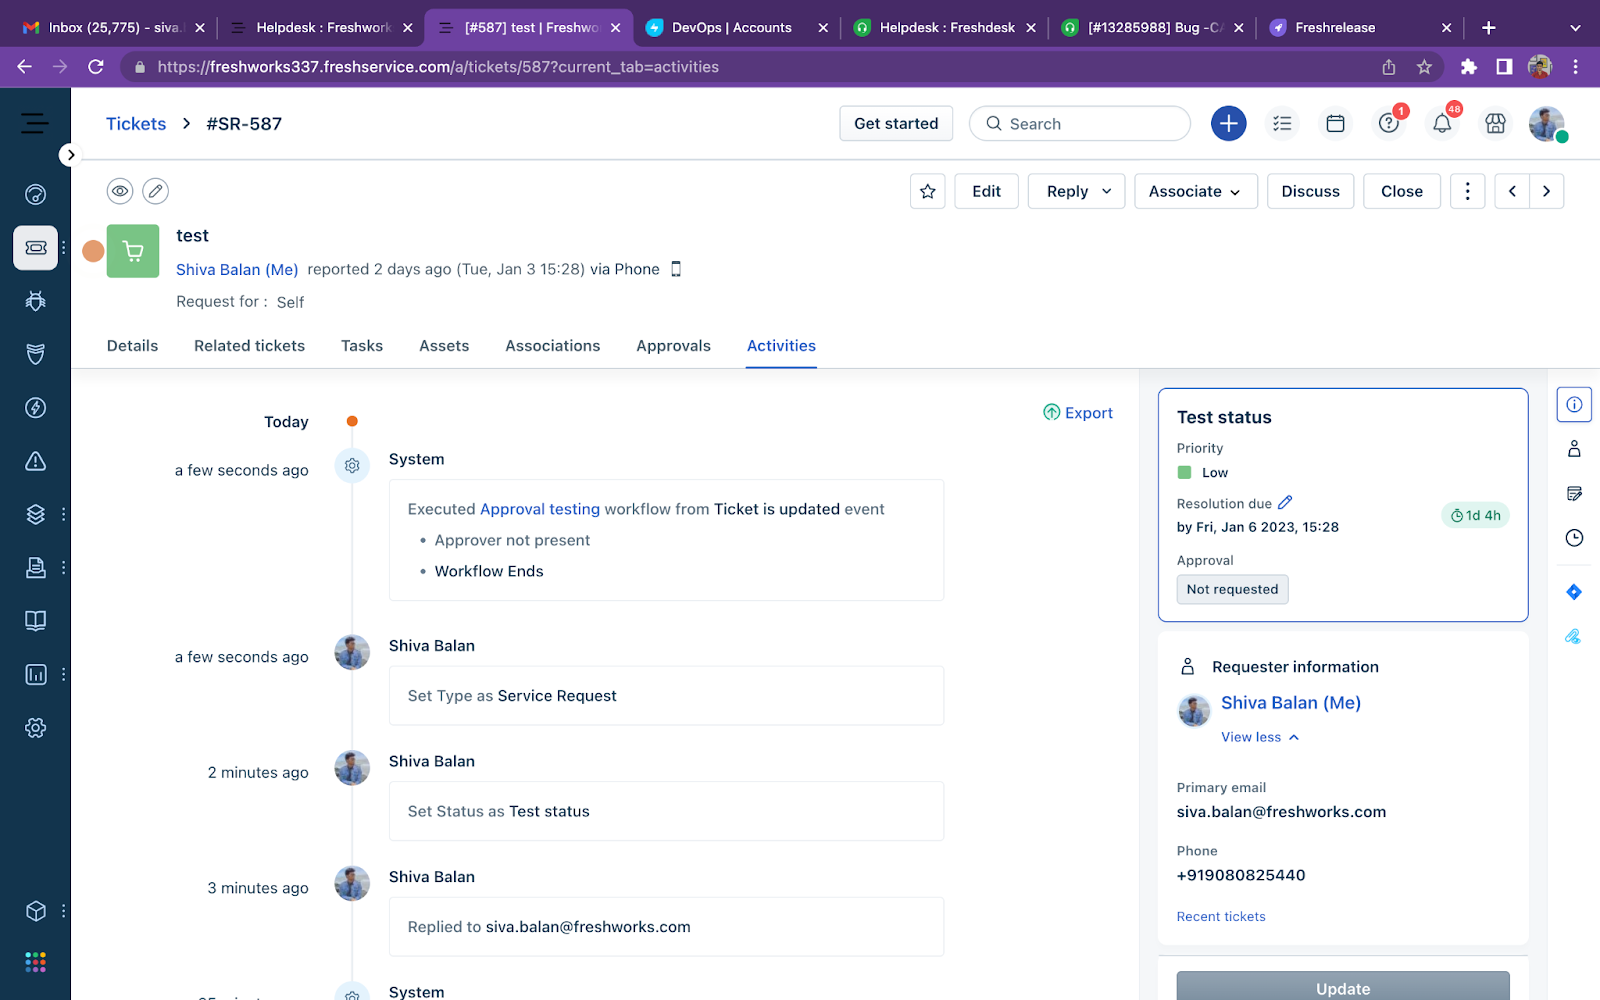Screen dimensions: 1600x1000
Task: Toggle the watch ticket eye icon
Action: [x=120, y=190]
